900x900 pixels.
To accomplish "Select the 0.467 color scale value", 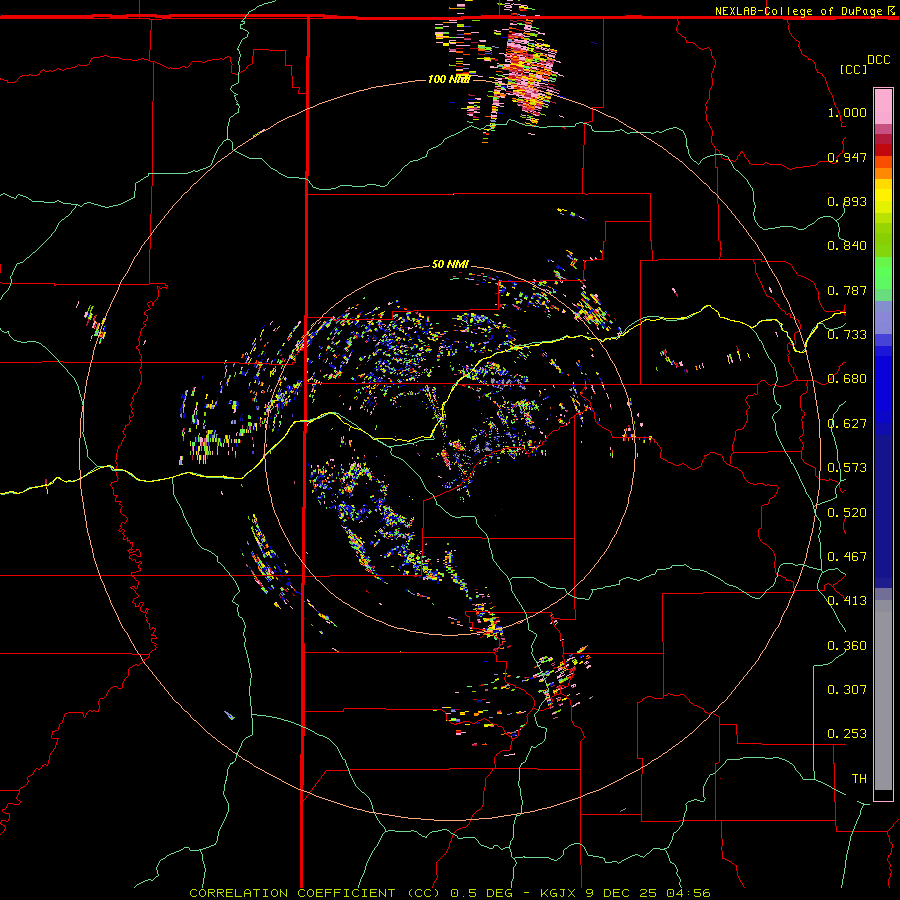I will click(847, 556).
